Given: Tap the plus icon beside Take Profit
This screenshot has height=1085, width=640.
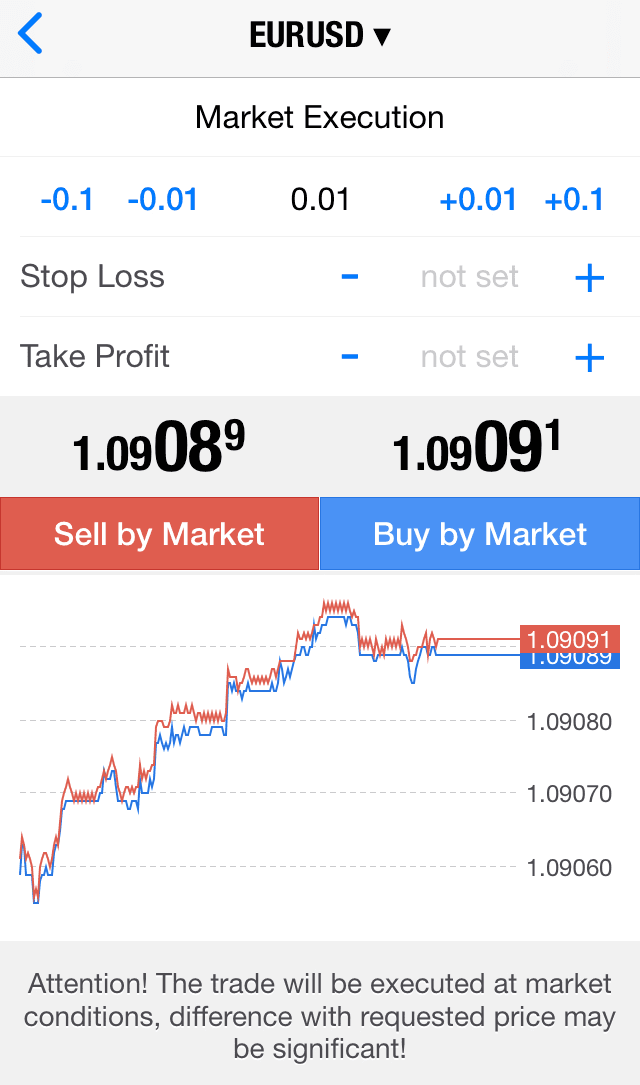Looking at the screenshot, I should 592,356.
